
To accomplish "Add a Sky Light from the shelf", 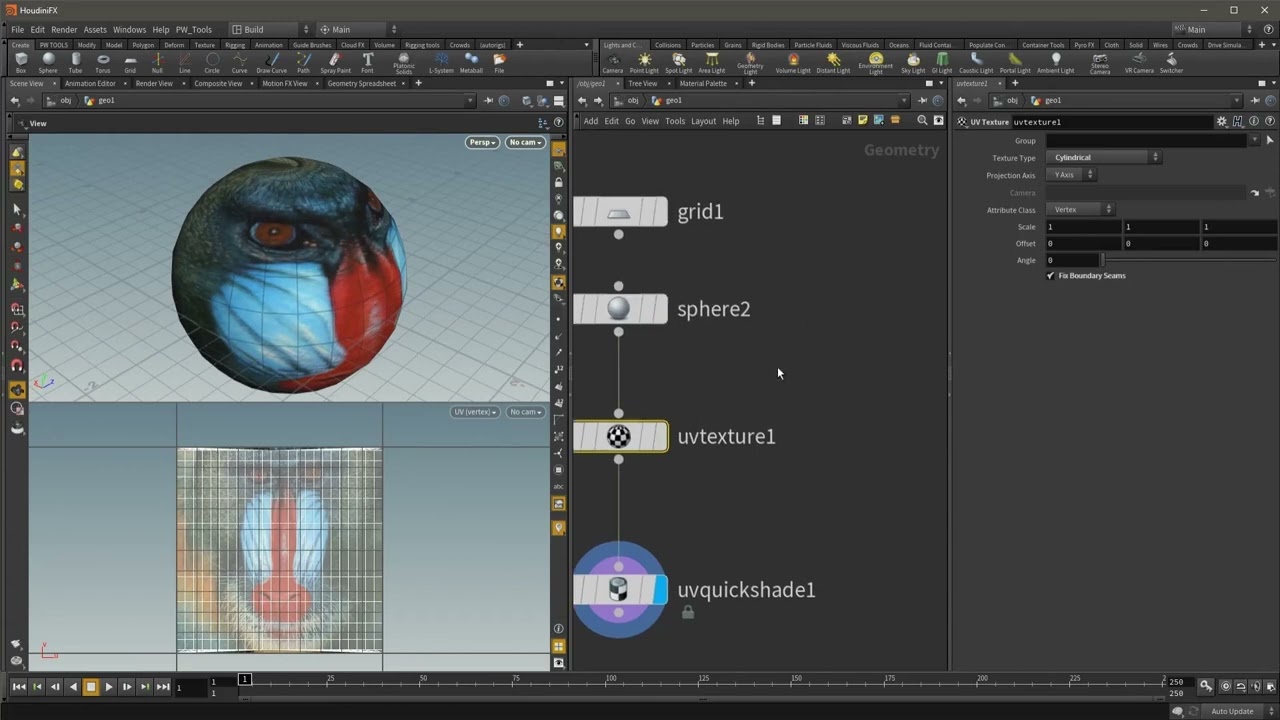I will tap(913, 63).
